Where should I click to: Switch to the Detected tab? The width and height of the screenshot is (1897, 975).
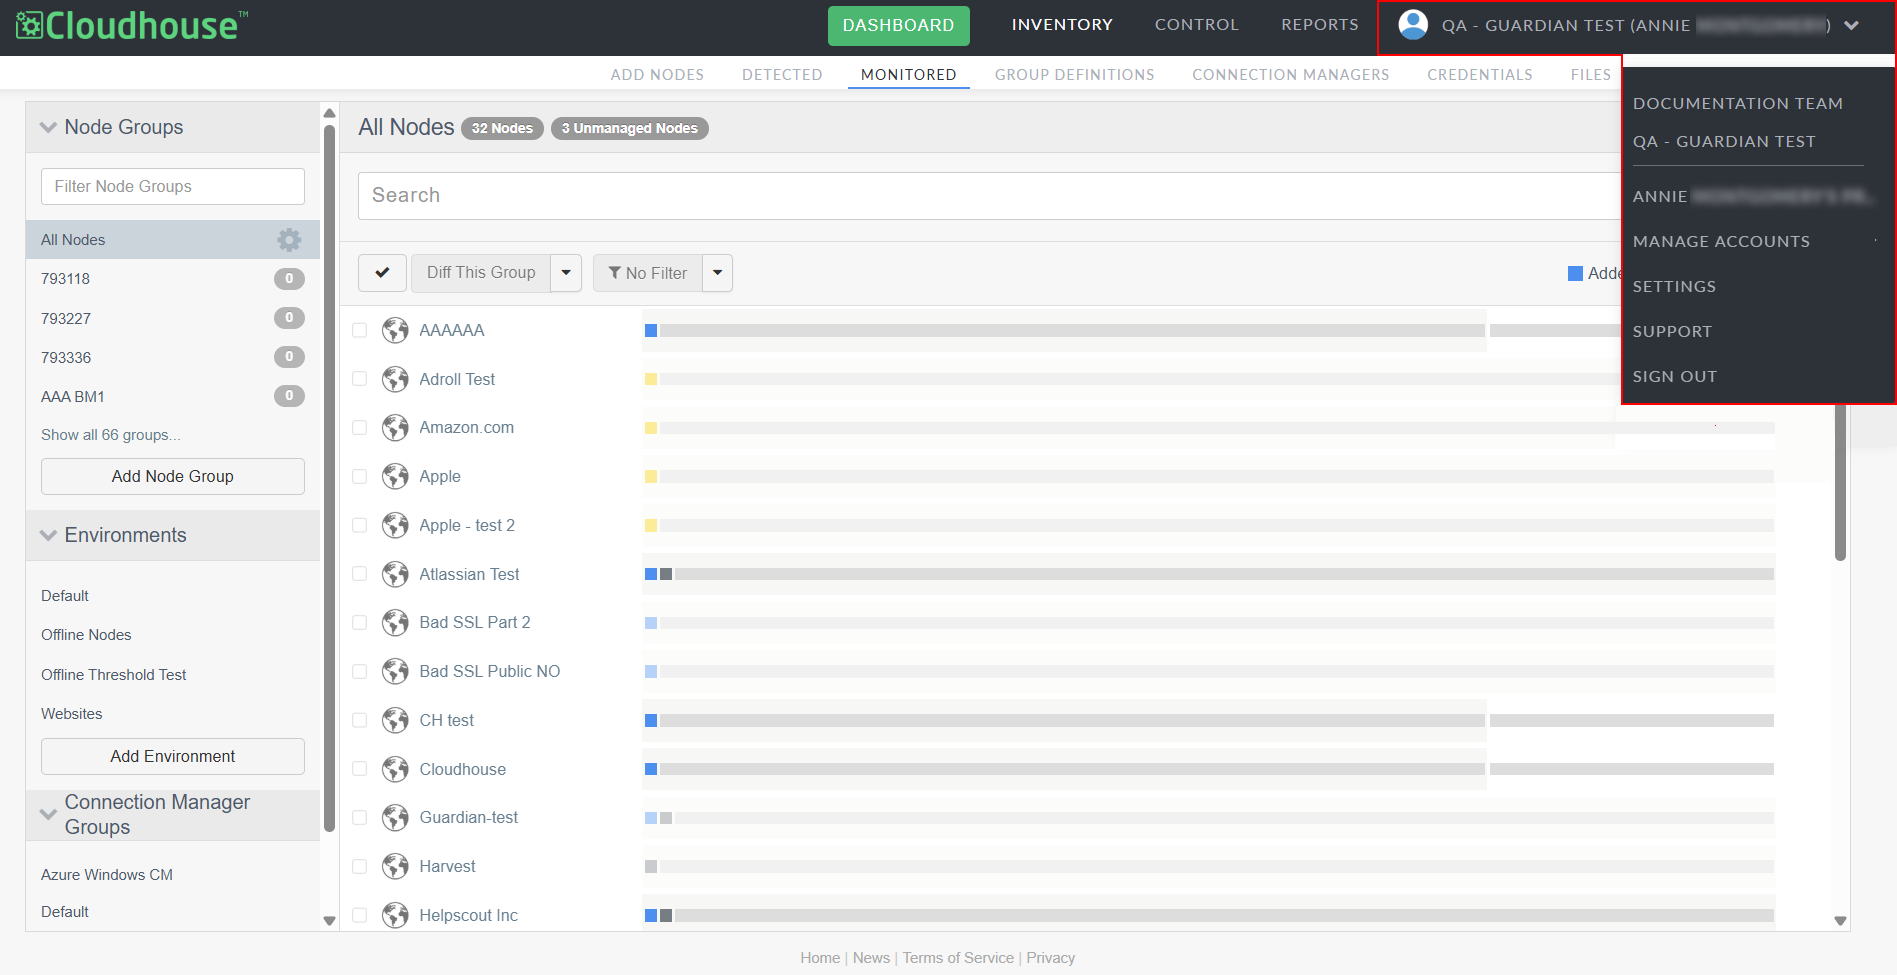click(782, 75)
